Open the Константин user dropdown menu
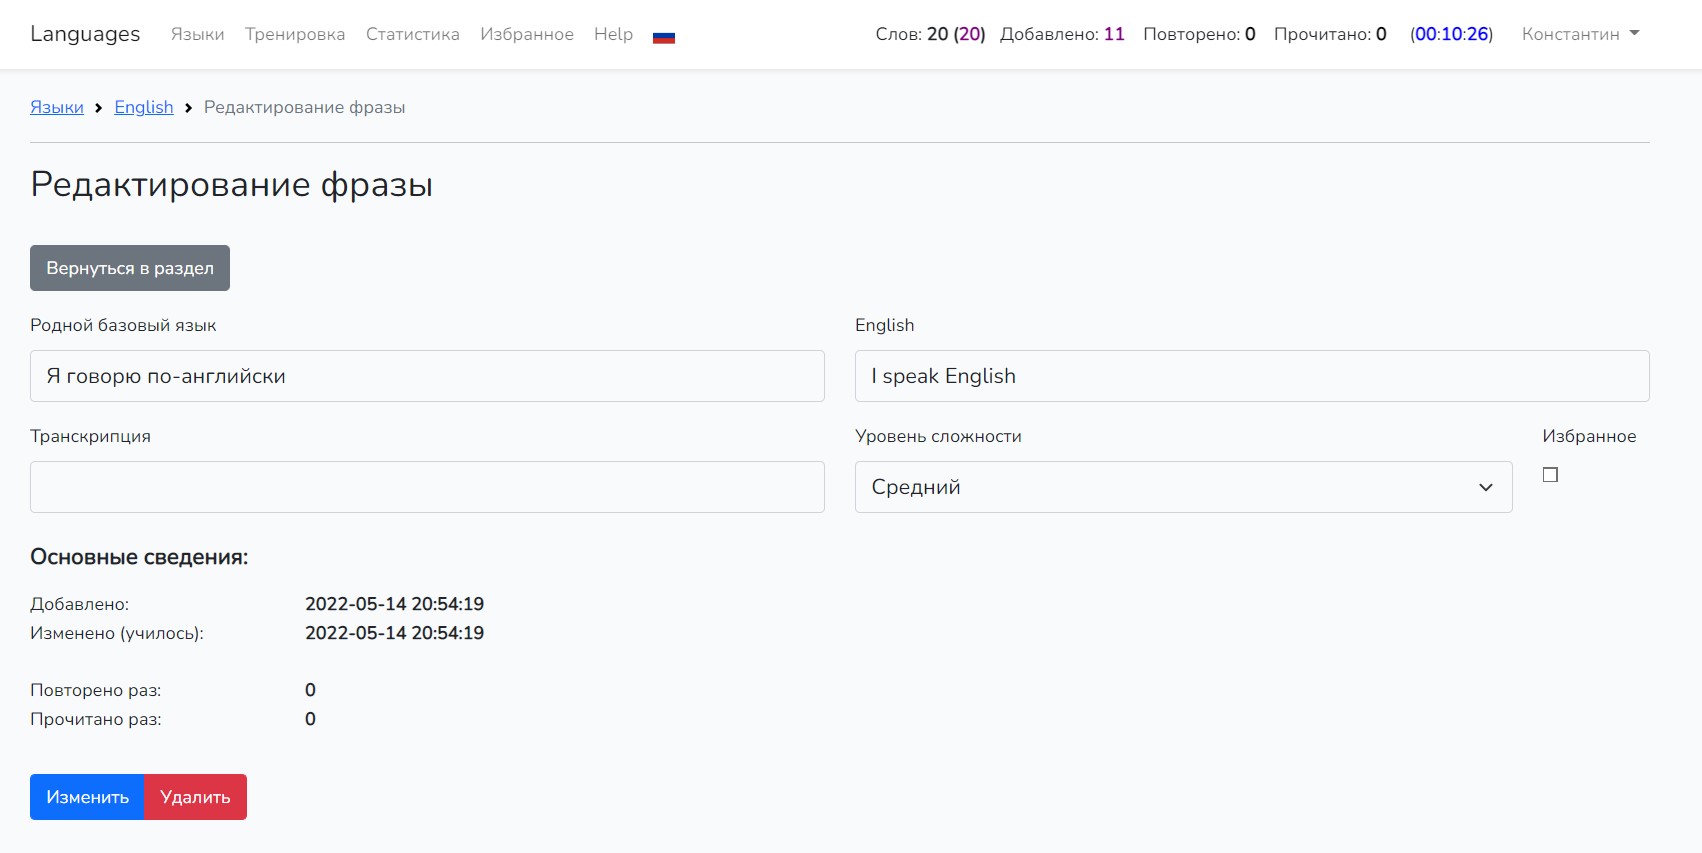The image size is (1702, 853). click(1580, 34)
